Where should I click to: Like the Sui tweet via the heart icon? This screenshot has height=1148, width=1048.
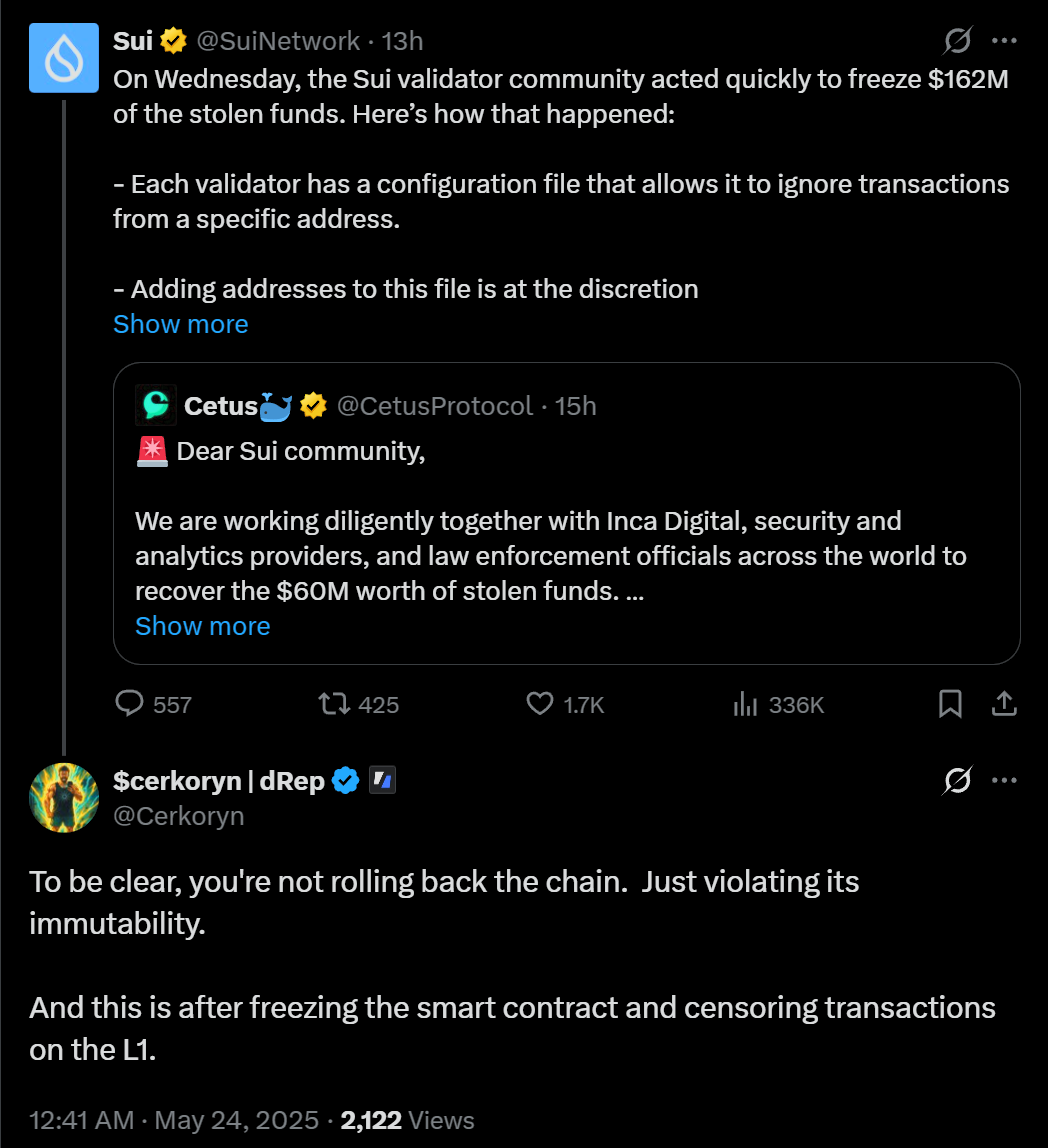pyautogui.click(x=540, y=704)
